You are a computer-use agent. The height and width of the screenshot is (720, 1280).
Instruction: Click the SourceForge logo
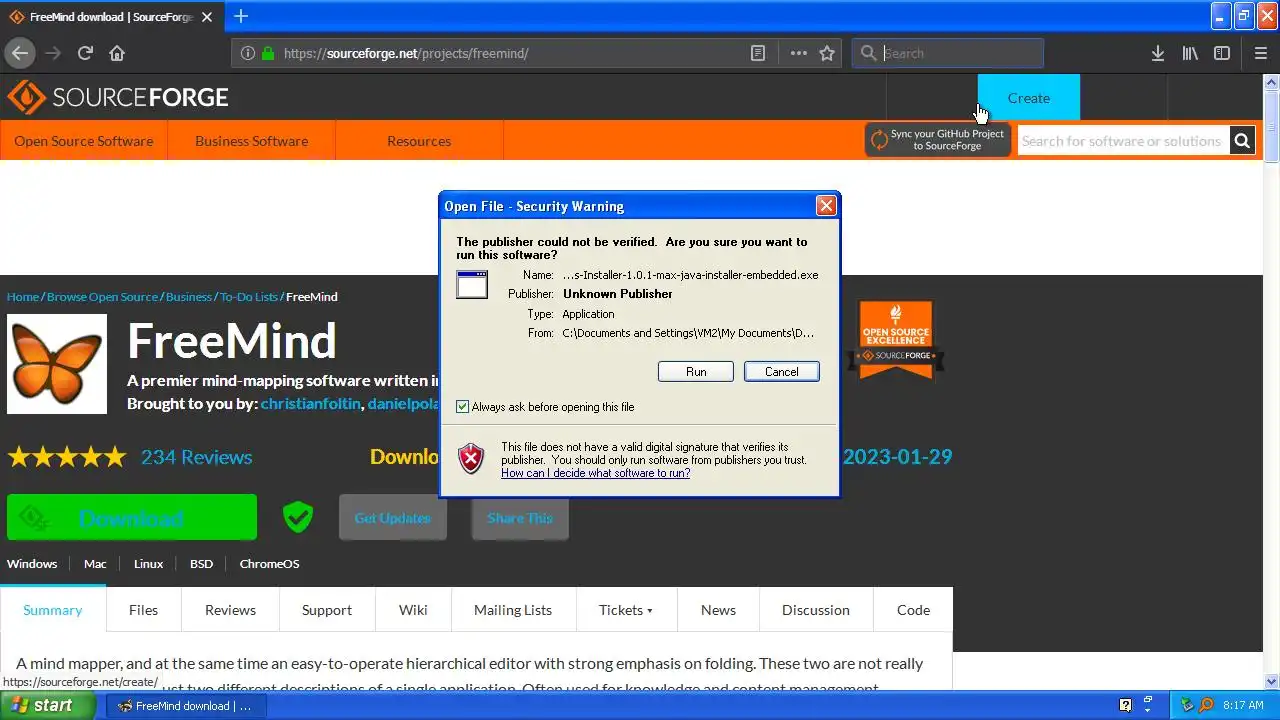(x=118, y=97)
